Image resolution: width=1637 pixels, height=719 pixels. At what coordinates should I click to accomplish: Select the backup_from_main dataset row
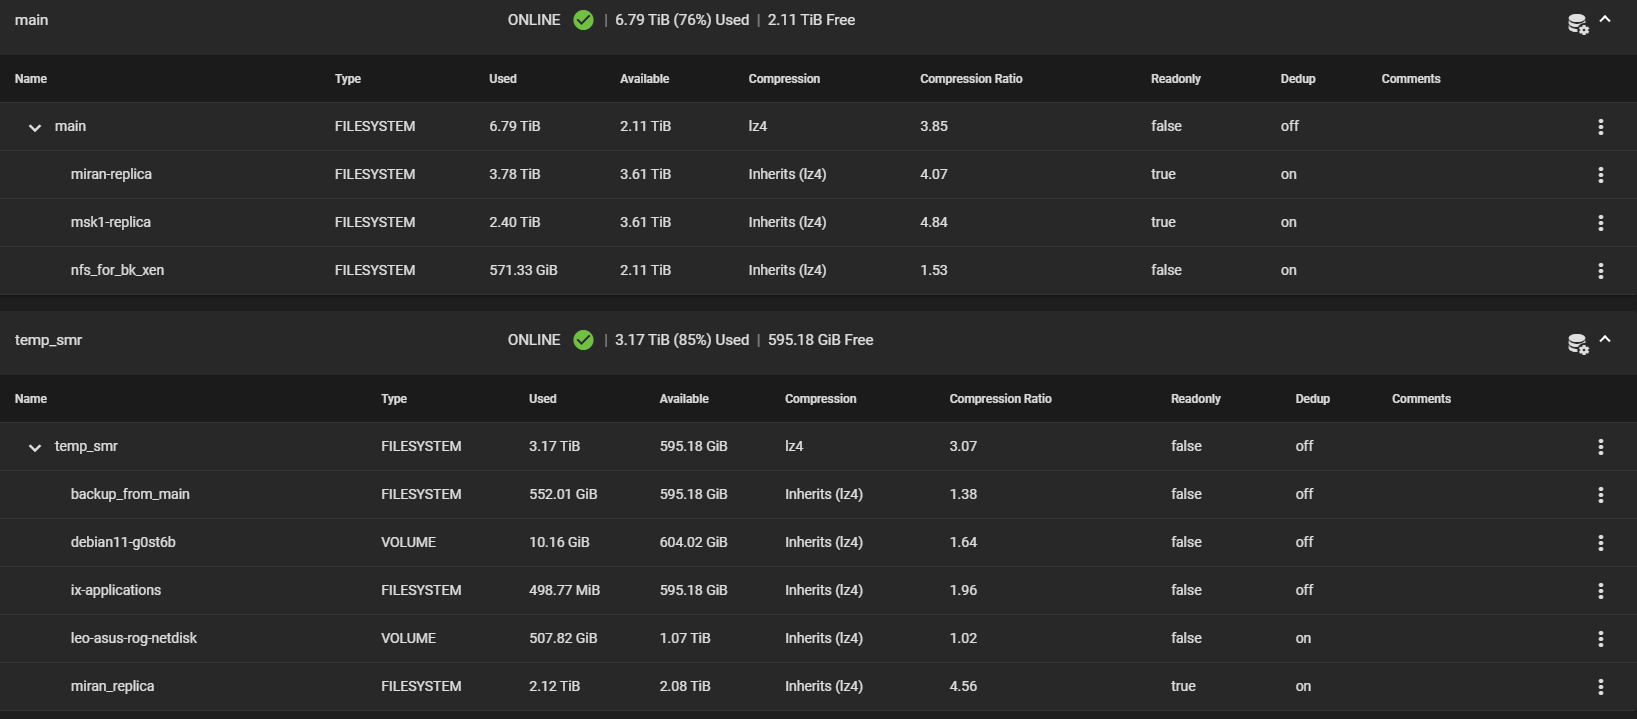point(130,495)
